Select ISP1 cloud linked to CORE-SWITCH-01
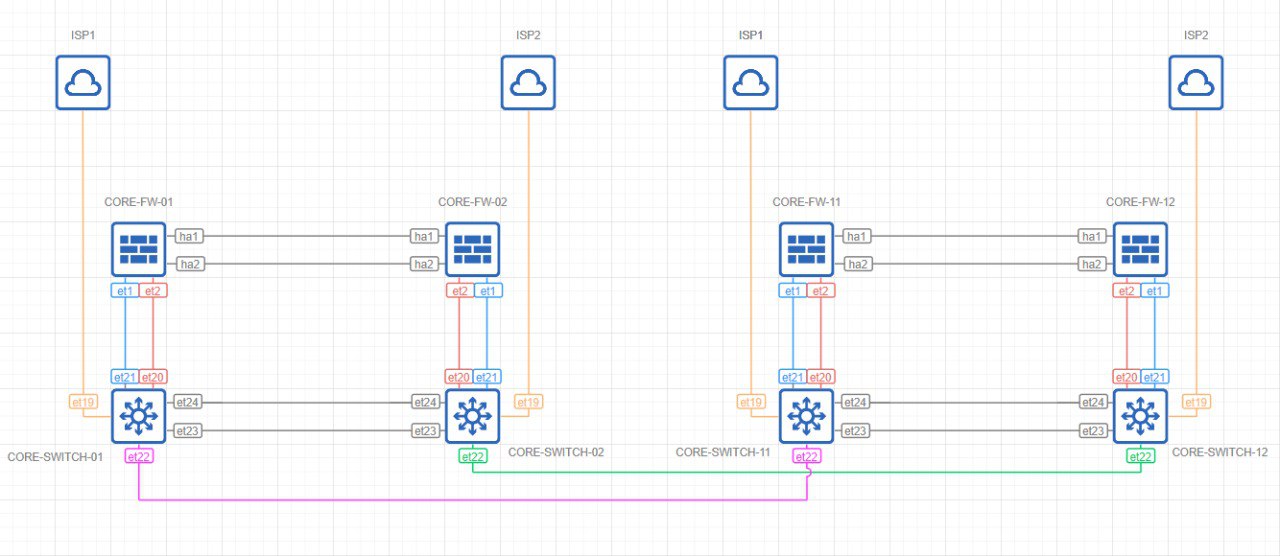The image size is (1280, 556). click(x=82, y=82)
